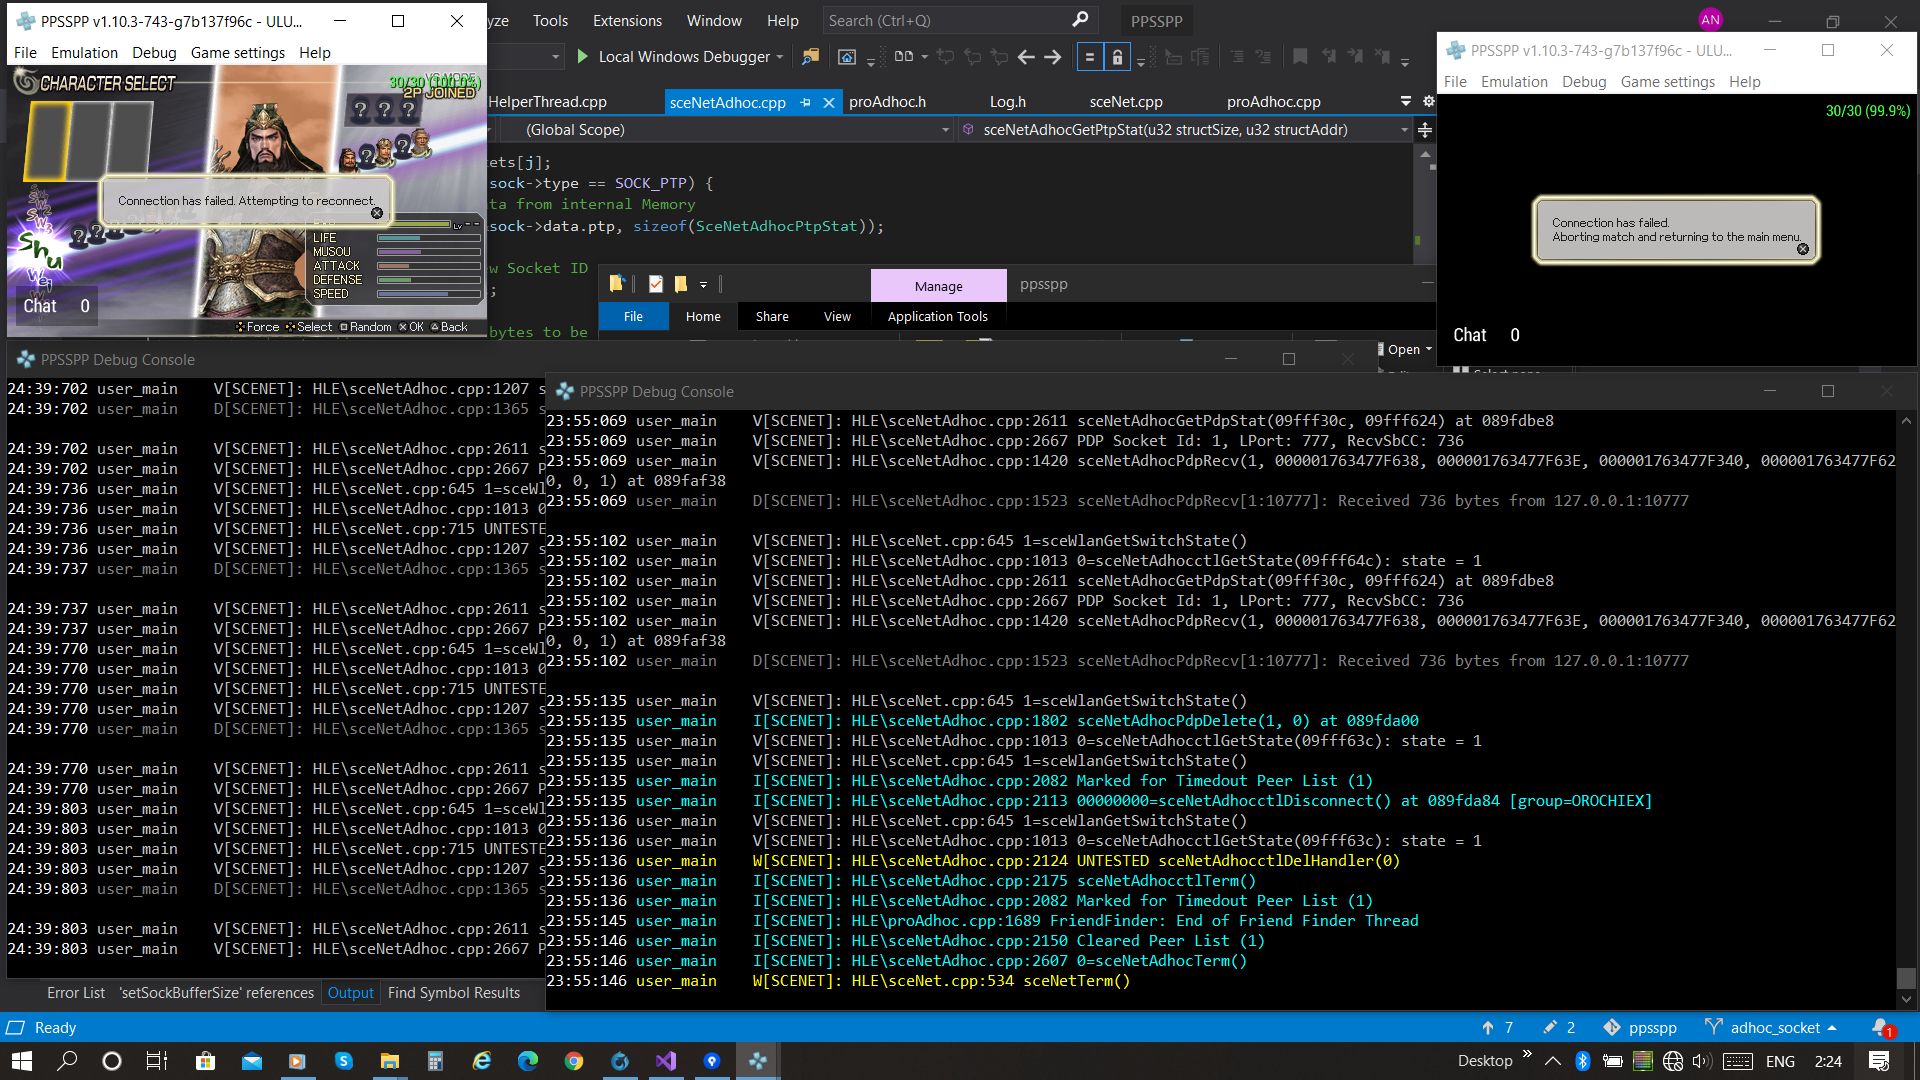The width and height of the screenshot is (1920, 1080).
Task: Open PPSSPP from the taskbar
Action: point(757,1061)
